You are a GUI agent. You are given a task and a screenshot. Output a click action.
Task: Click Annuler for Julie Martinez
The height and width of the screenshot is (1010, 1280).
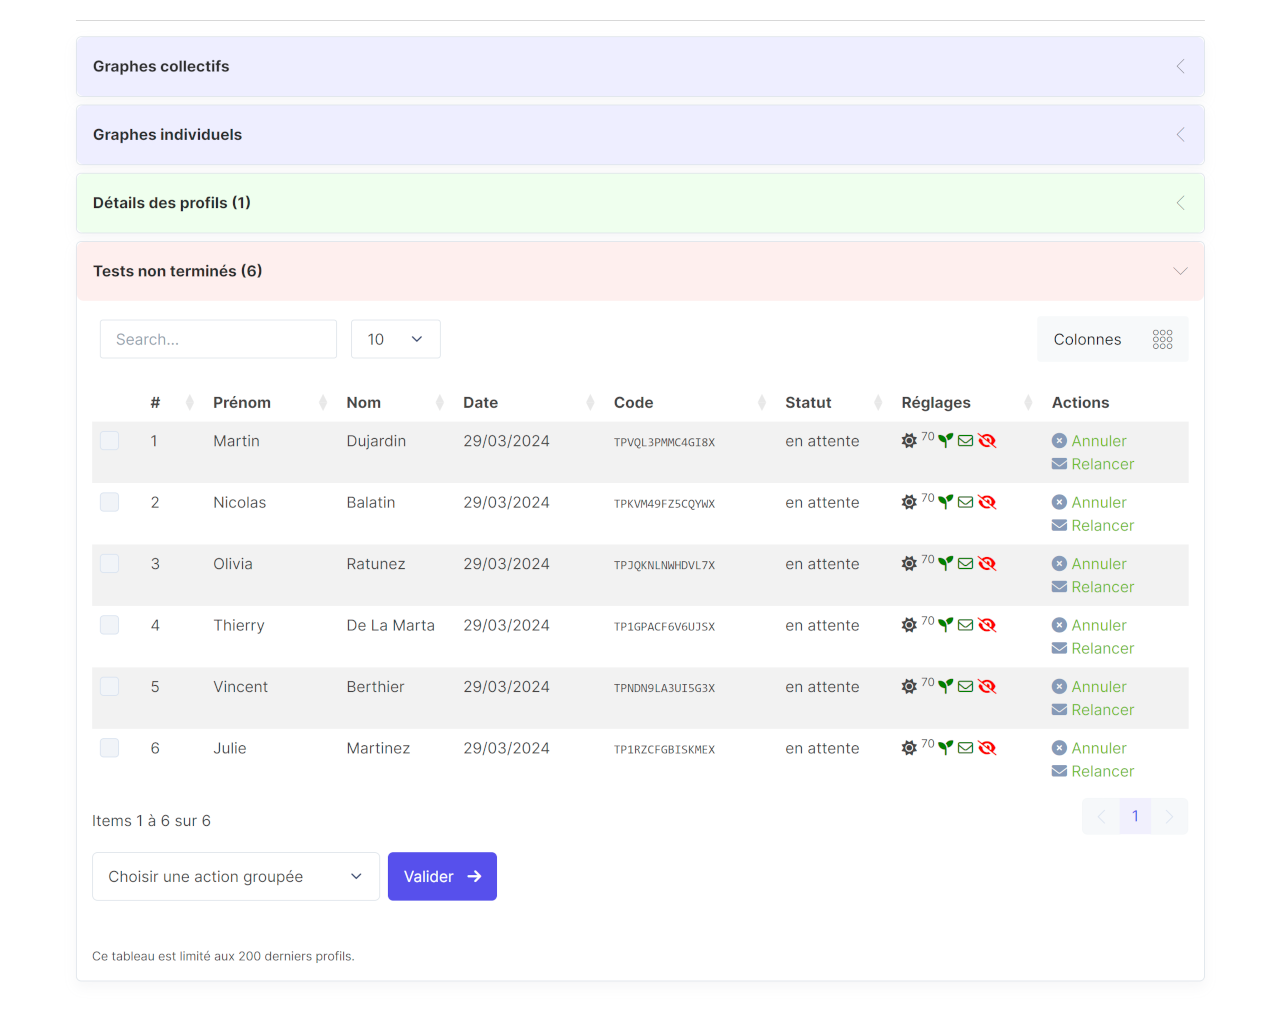pyautogui.click(x=1099, y=748)
